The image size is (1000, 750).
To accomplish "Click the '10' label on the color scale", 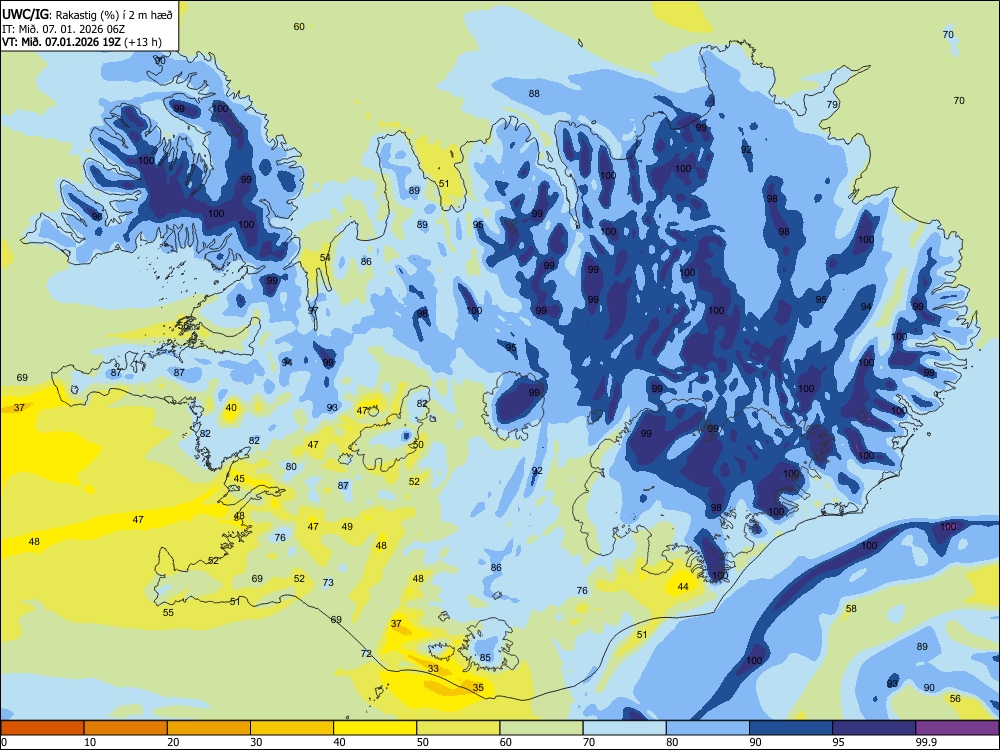I will click(90, 742).
